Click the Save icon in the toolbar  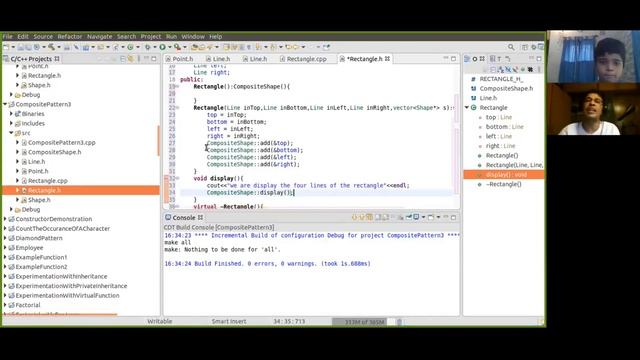coord(20,47)
